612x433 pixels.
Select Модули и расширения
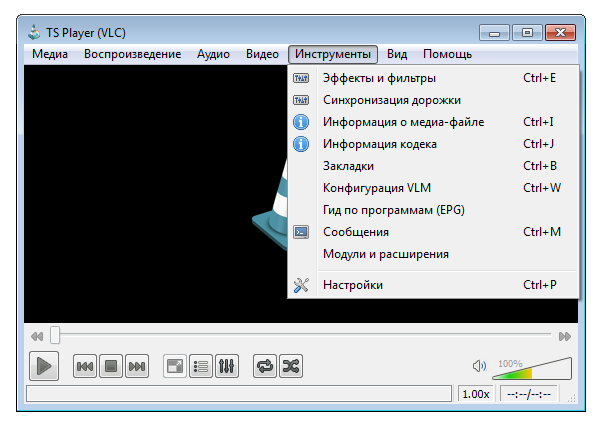point(433,254)
